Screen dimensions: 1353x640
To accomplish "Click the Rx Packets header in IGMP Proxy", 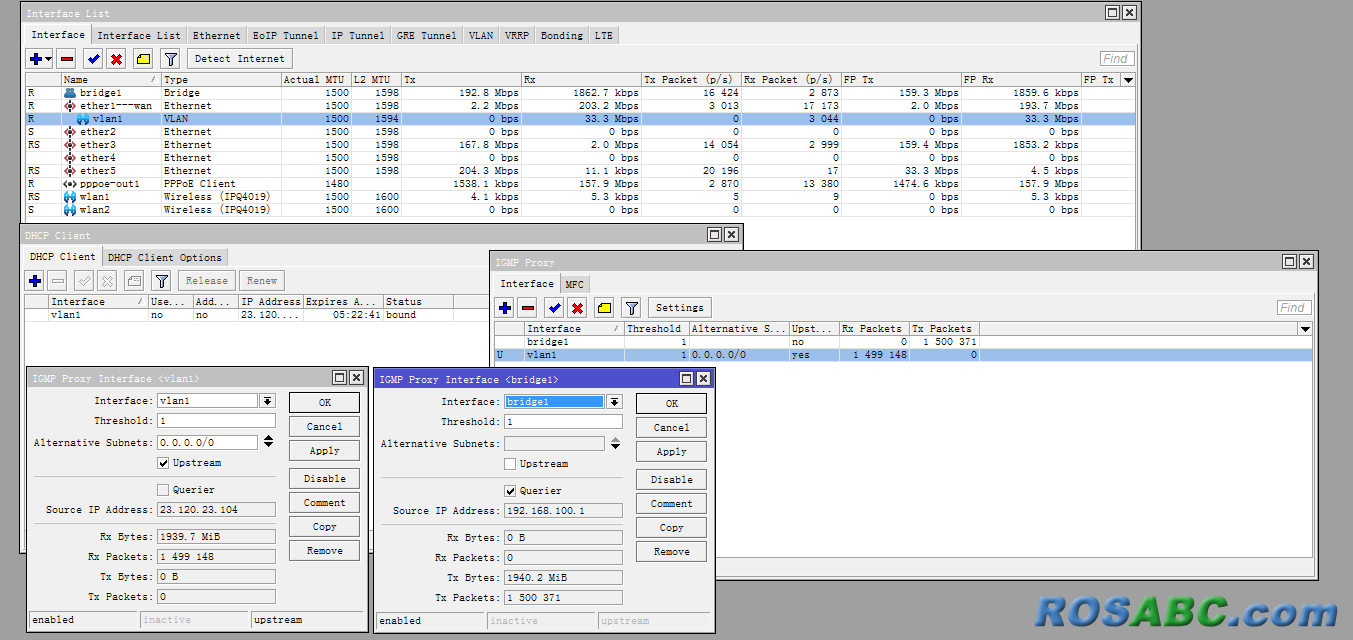I will (x=874, y=329).
